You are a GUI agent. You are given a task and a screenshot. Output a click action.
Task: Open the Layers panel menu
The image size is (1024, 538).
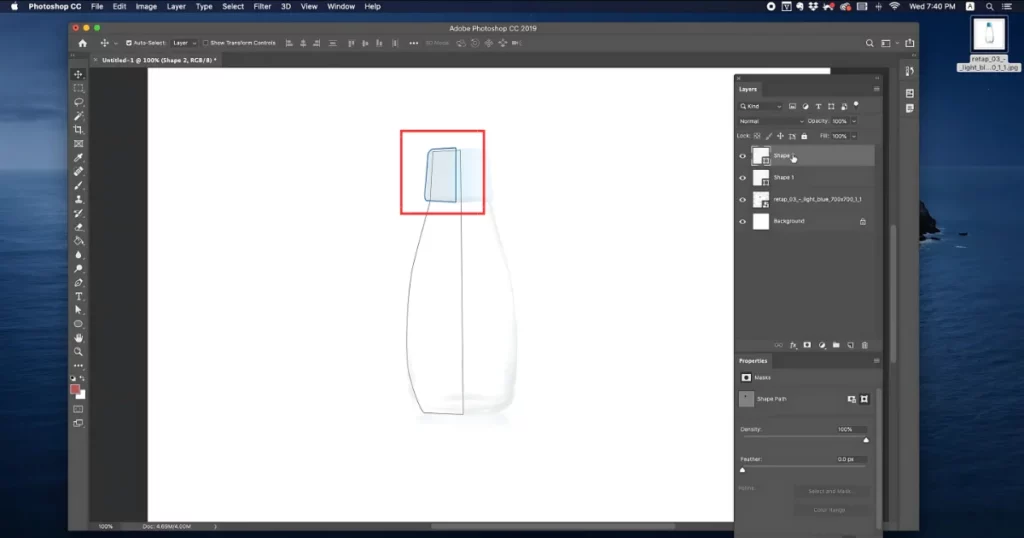point(876,89)
